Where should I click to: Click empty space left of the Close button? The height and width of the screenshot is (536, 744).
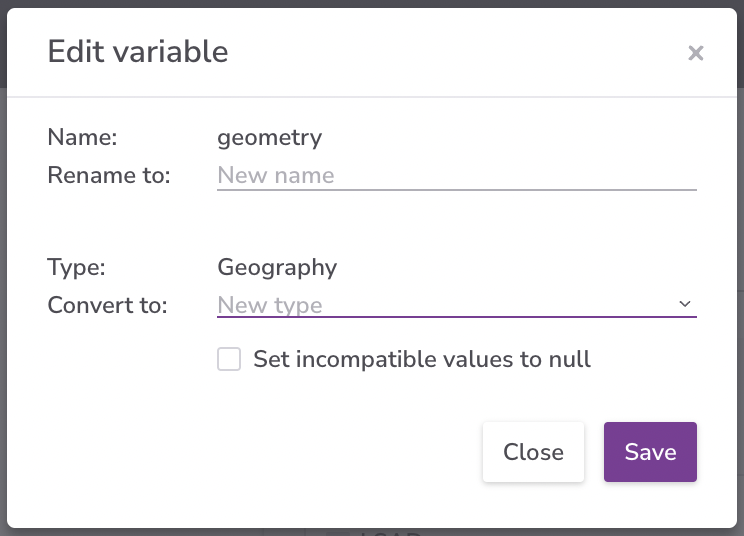coord(300,452)
